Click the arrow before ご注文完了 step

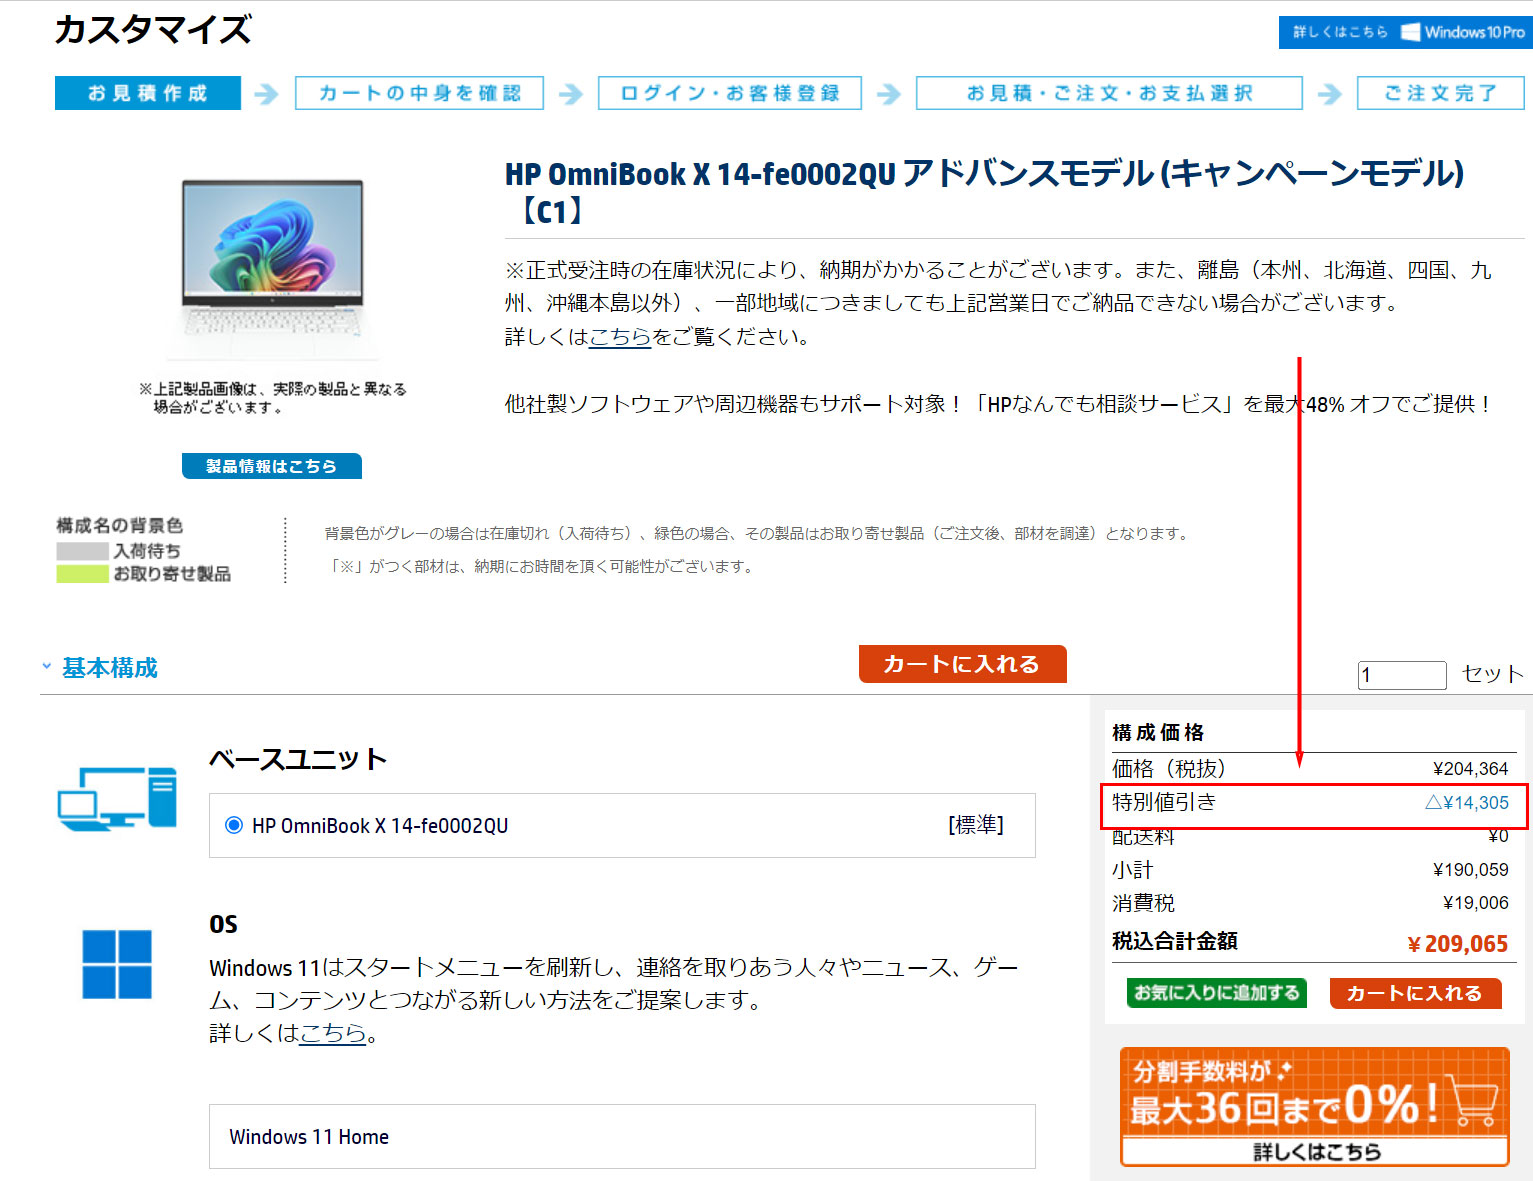[x=1329, y=94]
